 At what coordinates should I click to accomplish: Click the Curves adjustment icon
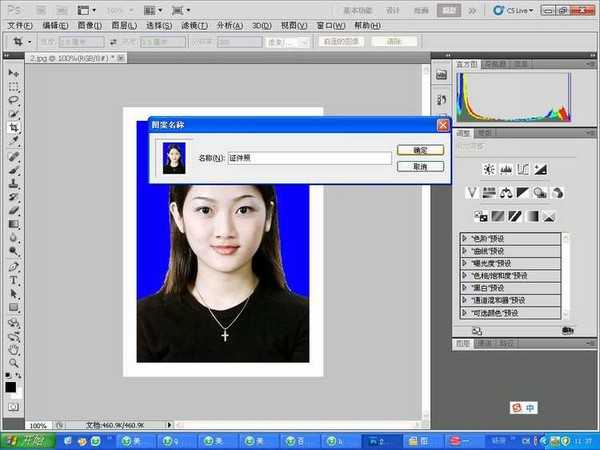[524, 168]
